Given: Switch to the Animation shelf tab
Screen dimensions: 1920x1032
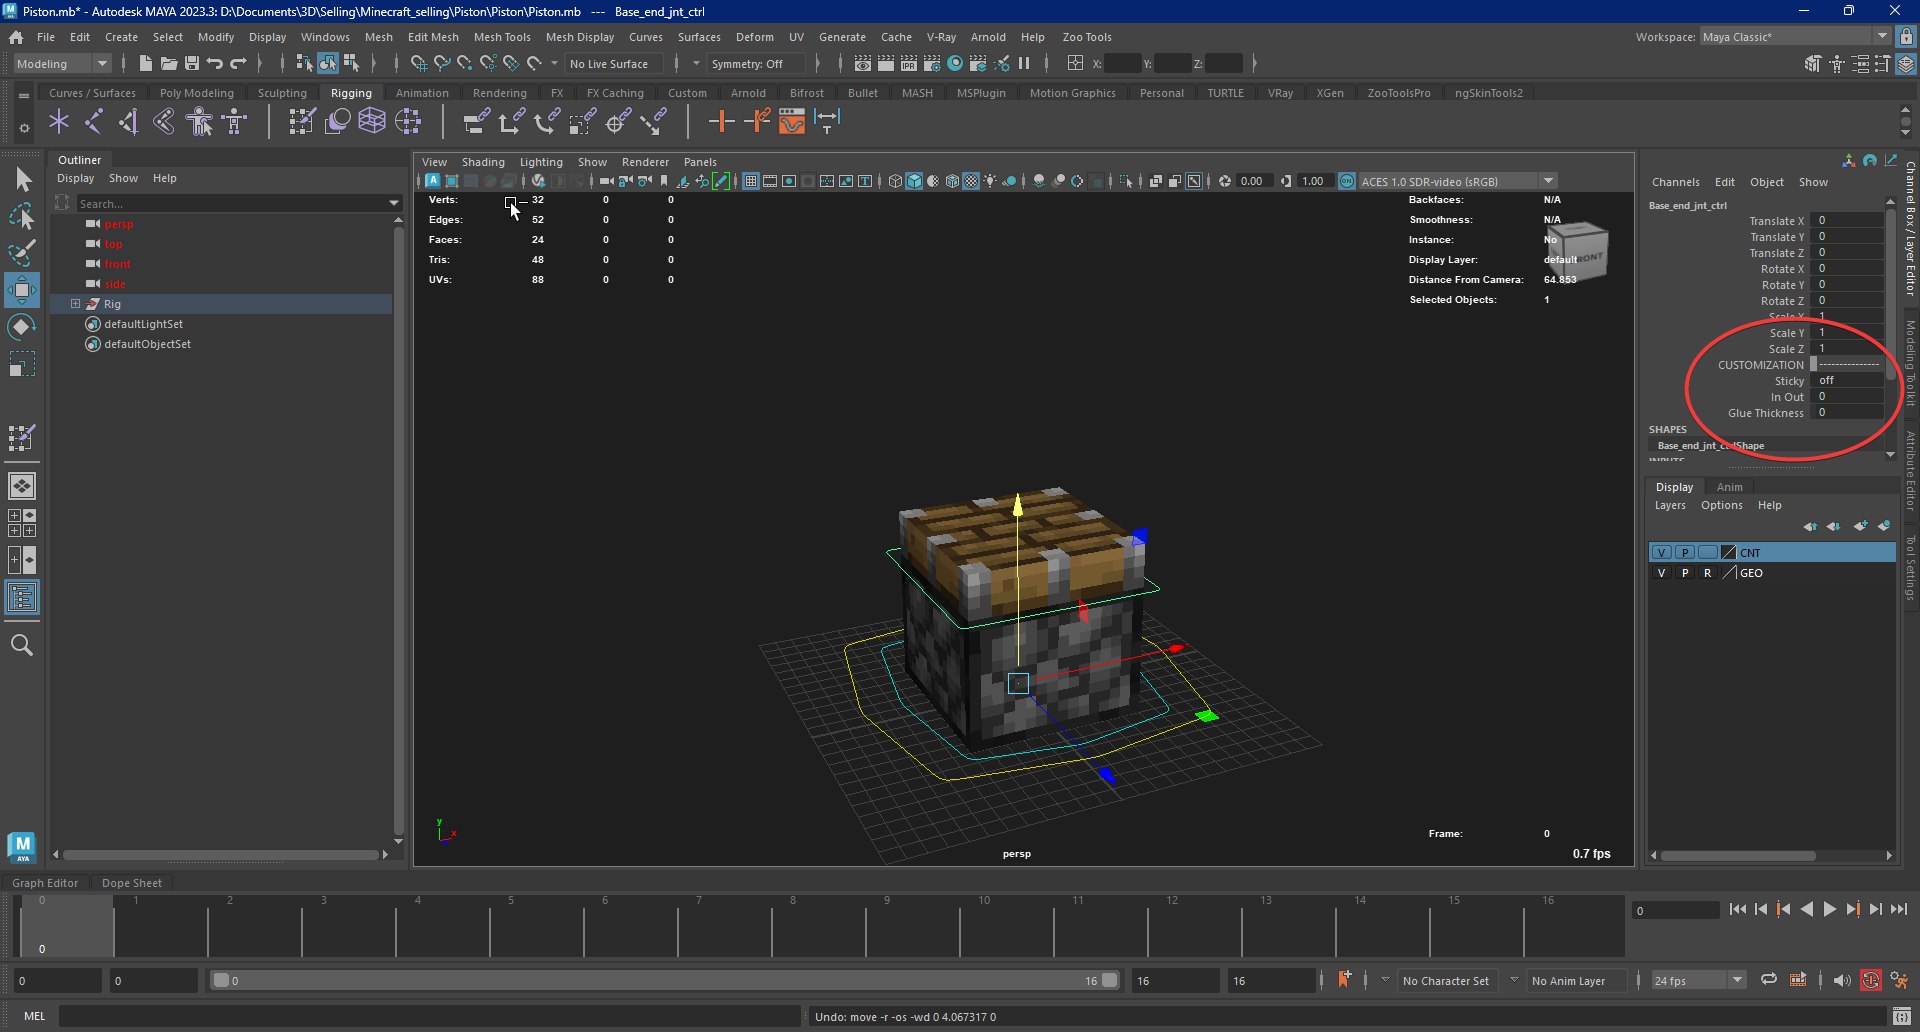Looking at the screenshot, I should (422, 93).
